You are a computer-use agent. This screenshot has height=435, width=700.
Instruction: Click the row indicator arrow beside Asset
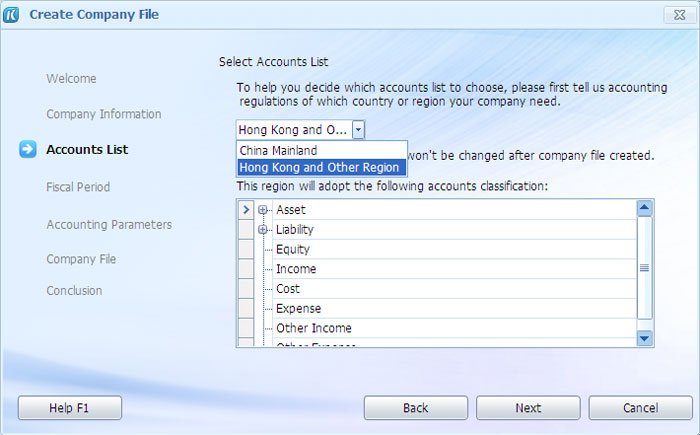click(x=246, y=209)
